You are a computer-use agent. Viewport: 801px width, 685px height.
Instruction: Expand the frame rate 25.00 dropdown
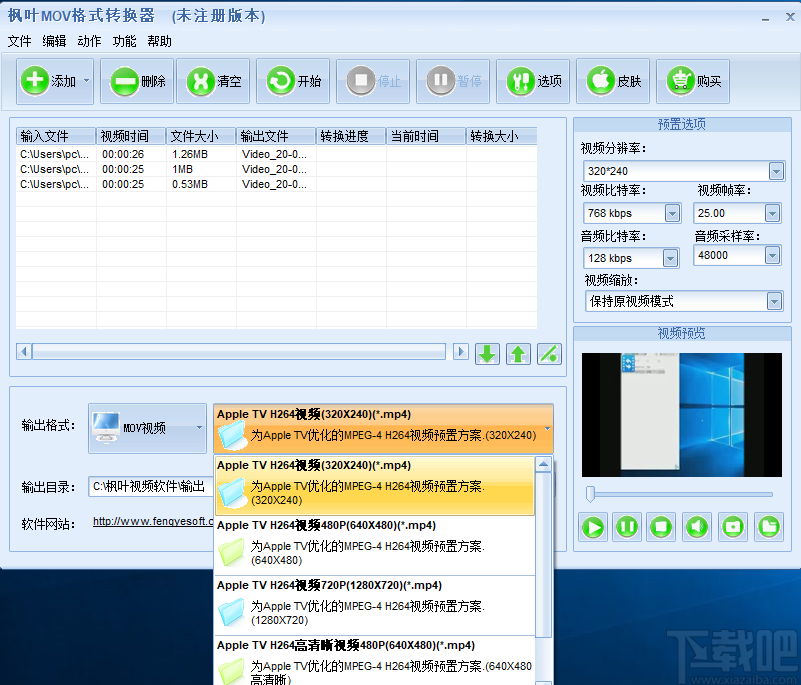click(772, 213)
